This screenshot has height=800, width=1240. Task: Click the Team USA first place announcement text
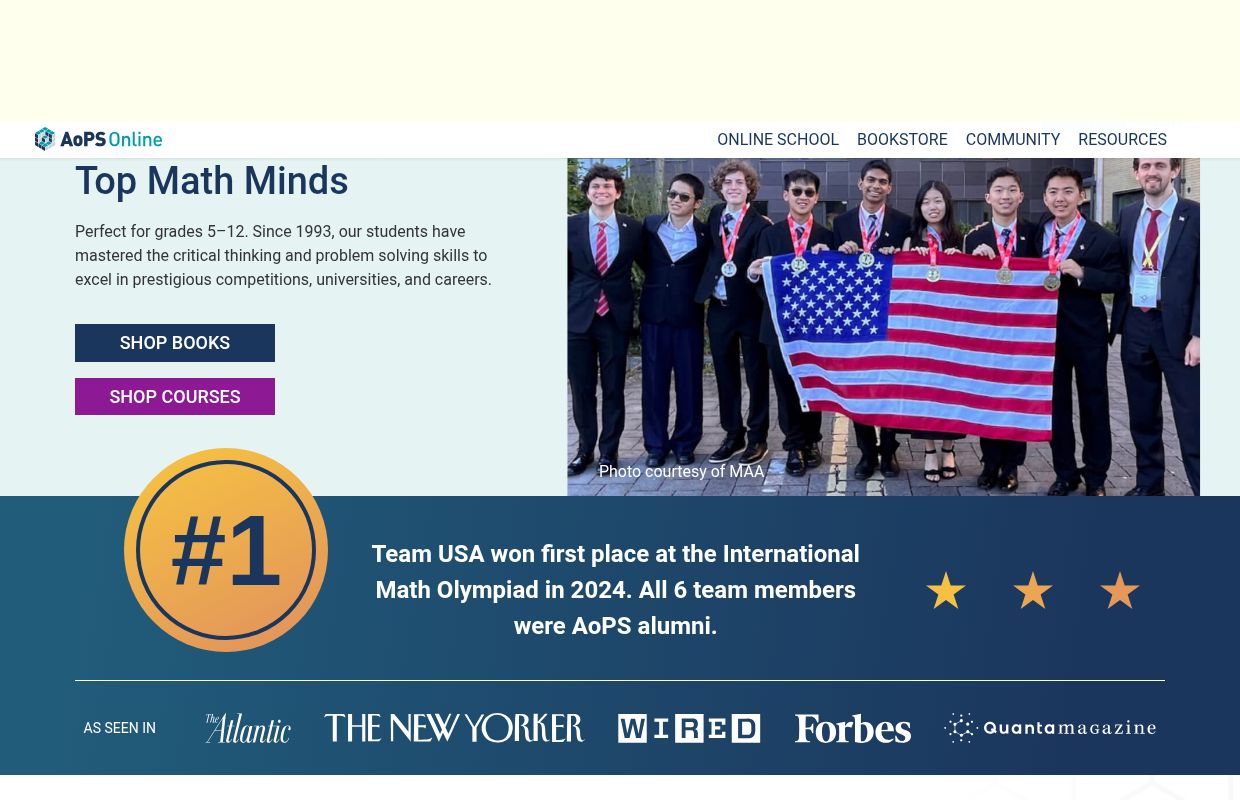pyautogui.click(x=615, y=590)
